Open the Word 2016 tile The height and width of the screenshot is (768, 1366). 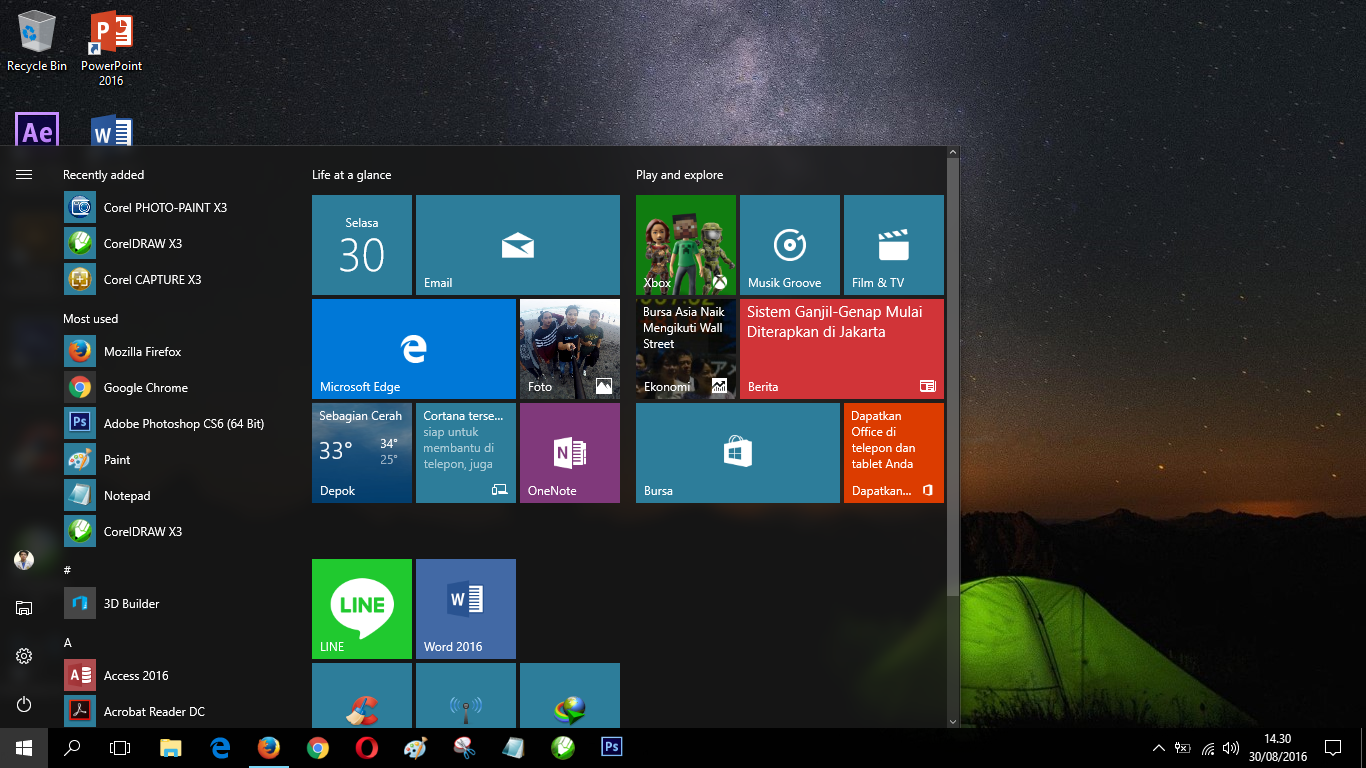tap(466, 609)
